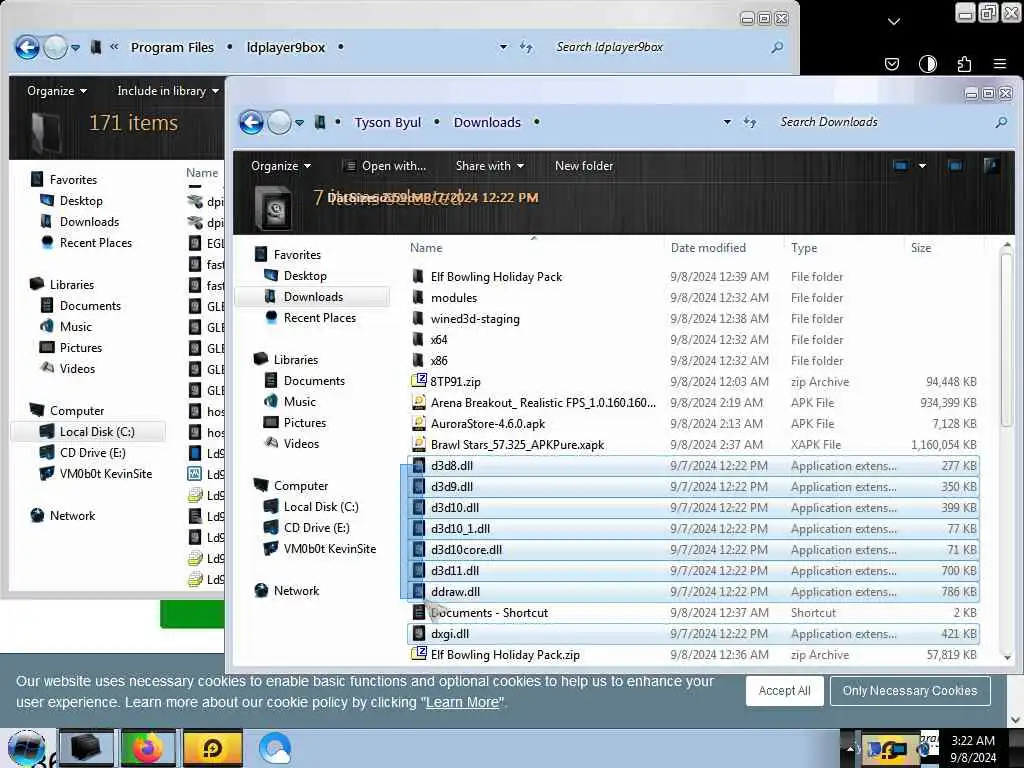The width and height of the screenshot is (1024, 768).
Task: Select Desktop in the ldplayer9box sidebar
Action: (x=81, y=200)
